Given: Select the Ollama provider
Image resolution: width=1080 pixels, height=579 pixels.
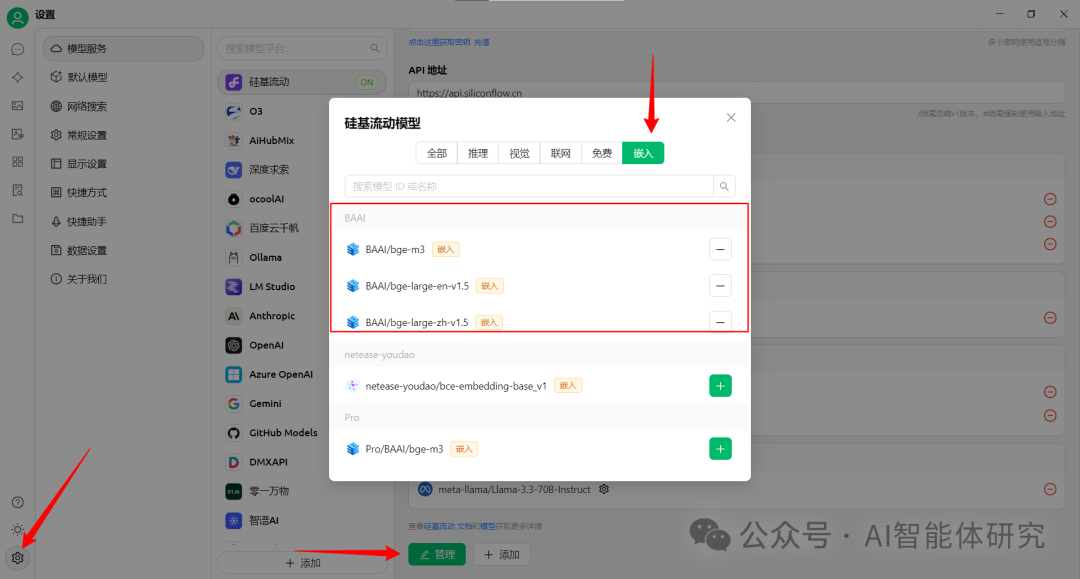Looking at the screenshot, I should click(302, 257).
